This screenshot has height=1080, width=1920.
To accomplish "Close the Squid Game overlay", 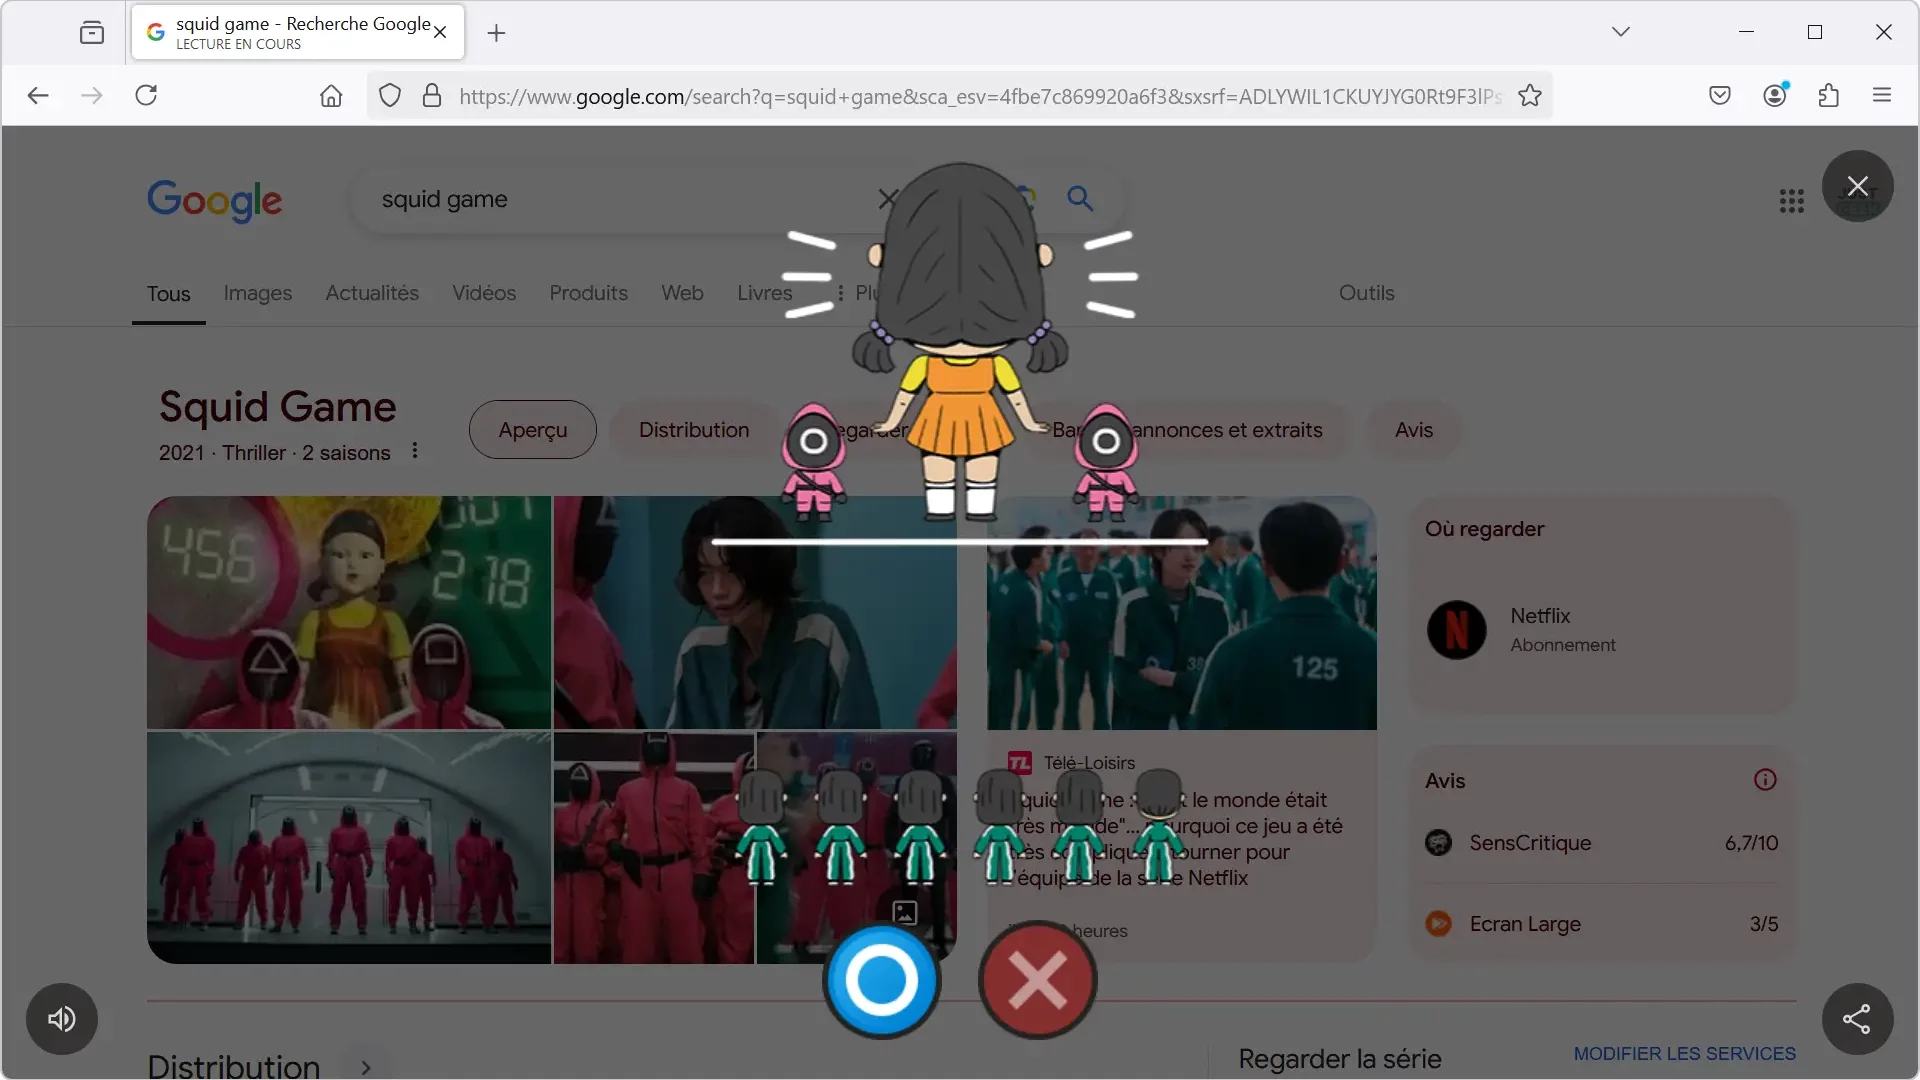I will click(x=1857, y=186).
